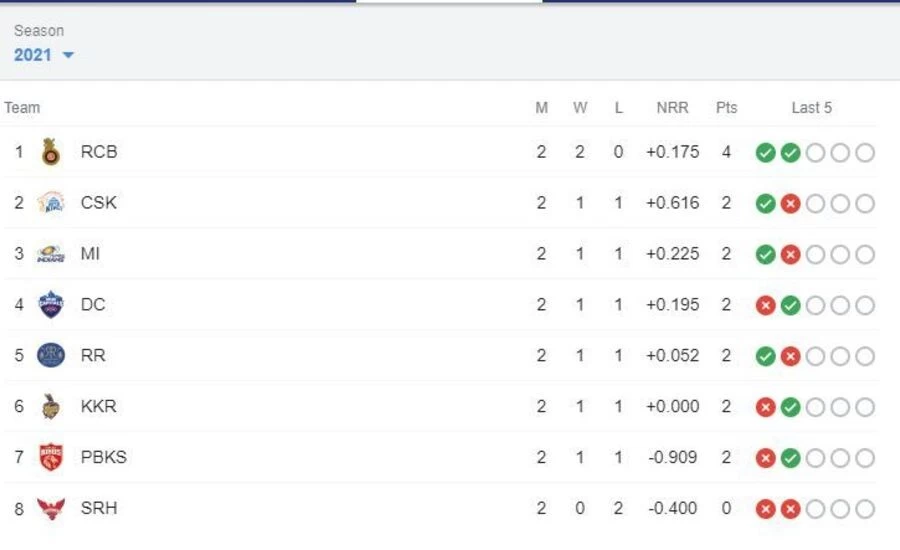Click SRH's first red loss indicator
This screenshot has width=900, height=550.
(x=766, y=510)
